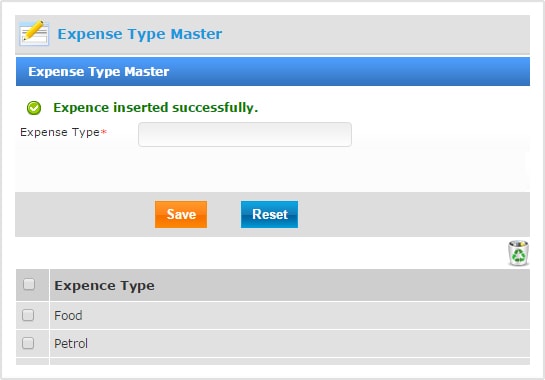Screen dimensions: 545x380
Task: Check the box for the Petrol row
Action: tap(28, 343)
